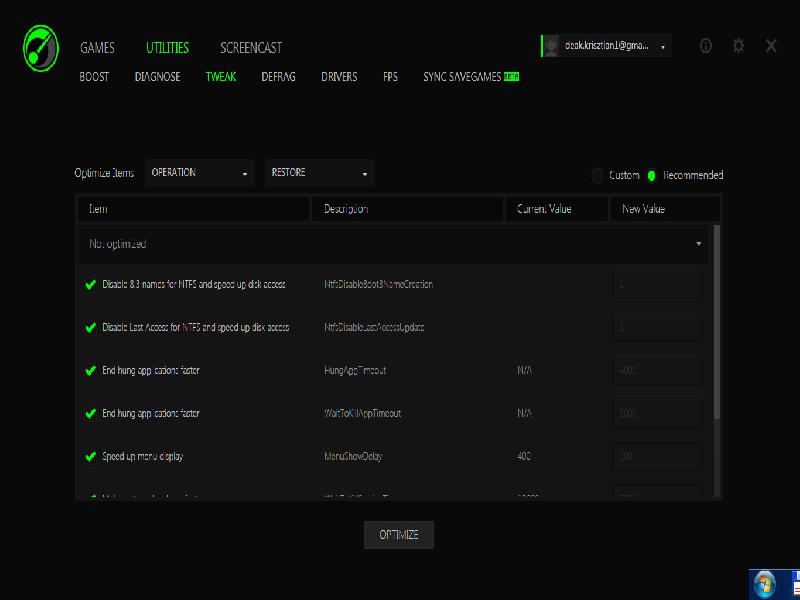Select the UTILITIES tab

click(x=167, y=48)
